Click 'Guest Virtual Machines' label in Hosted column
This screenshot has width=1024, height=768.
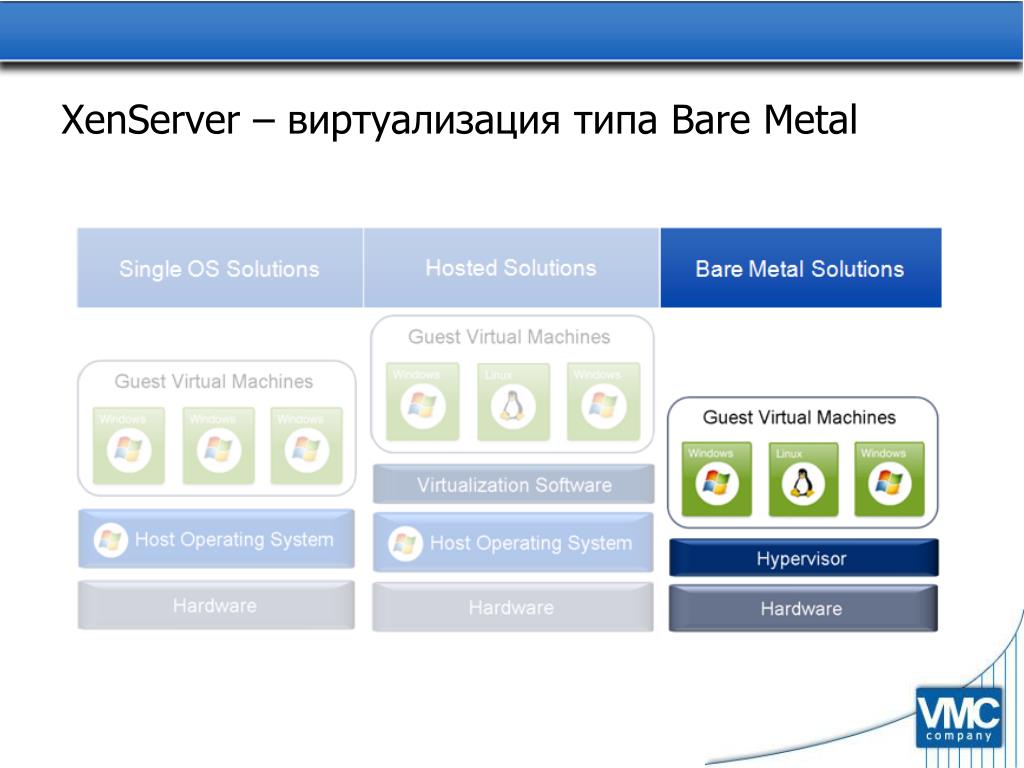point(509,337)
